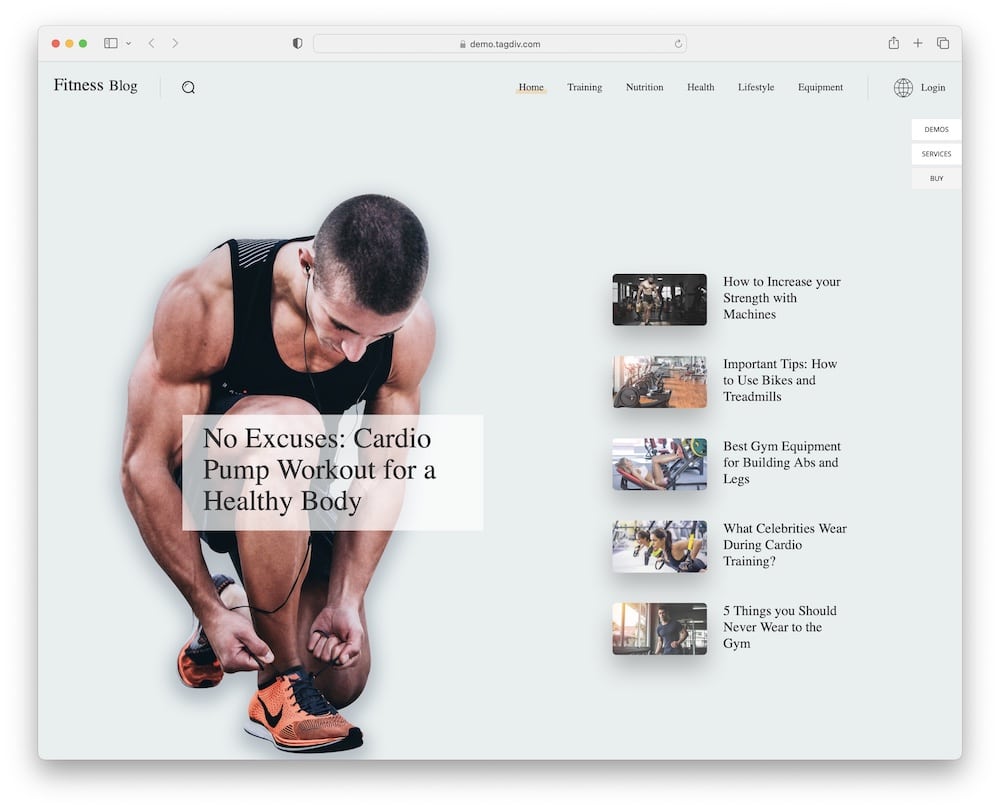This screenshot has width=1000, height=810.
Task: Show the tab overview icon
Action: 943,43
